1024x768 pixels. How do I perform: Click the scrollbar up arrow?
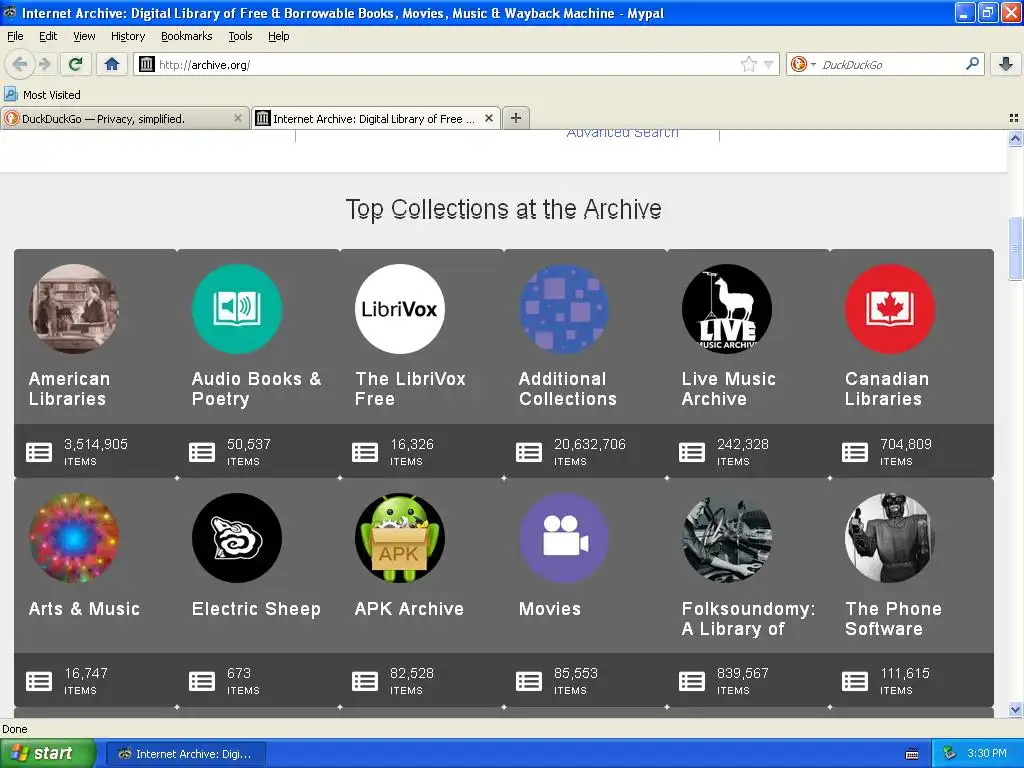tap(1015, 138)
